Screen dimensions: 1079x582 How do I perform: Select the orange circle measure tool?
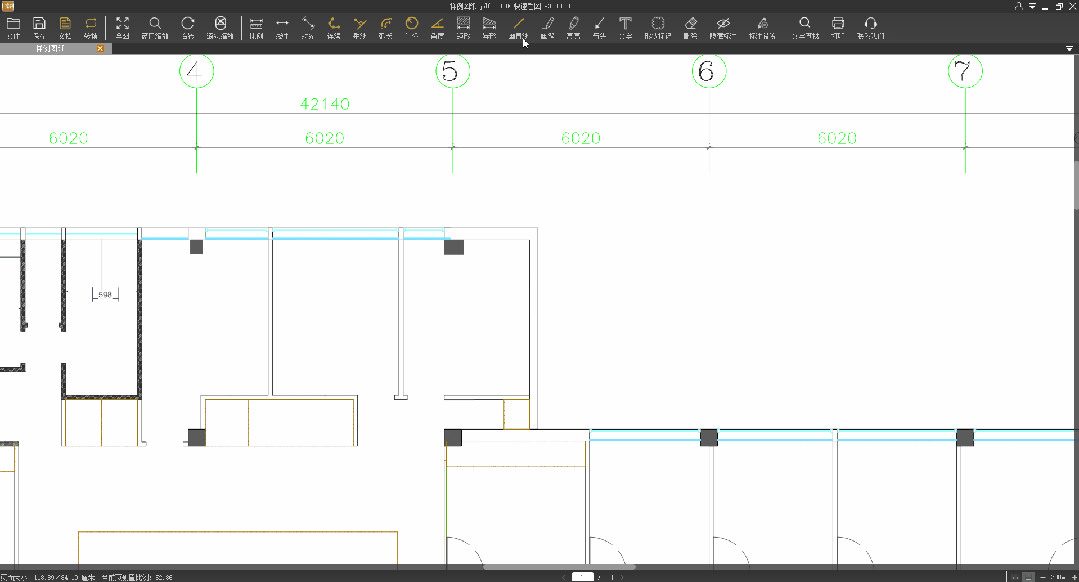[x=412, y=28]
